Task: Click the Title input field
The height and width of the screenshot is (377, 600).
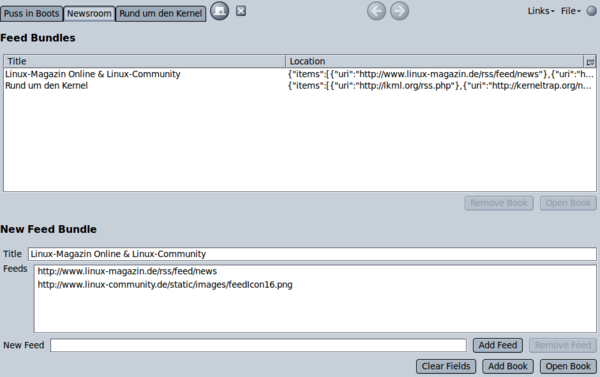Action: [x=312, y=254]
